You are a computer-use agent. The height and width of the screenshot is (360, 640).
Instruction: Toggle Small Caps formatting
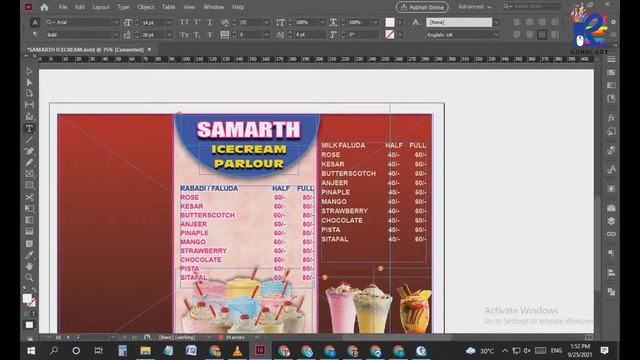(184, 35)
